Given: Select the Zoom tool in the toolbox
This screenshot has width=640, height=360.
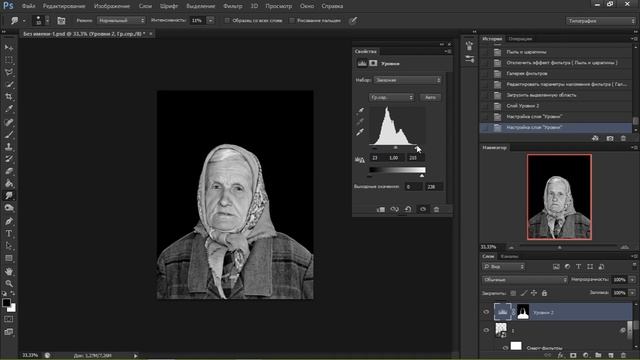Looking at the screenshot, I should pos(9,283).
